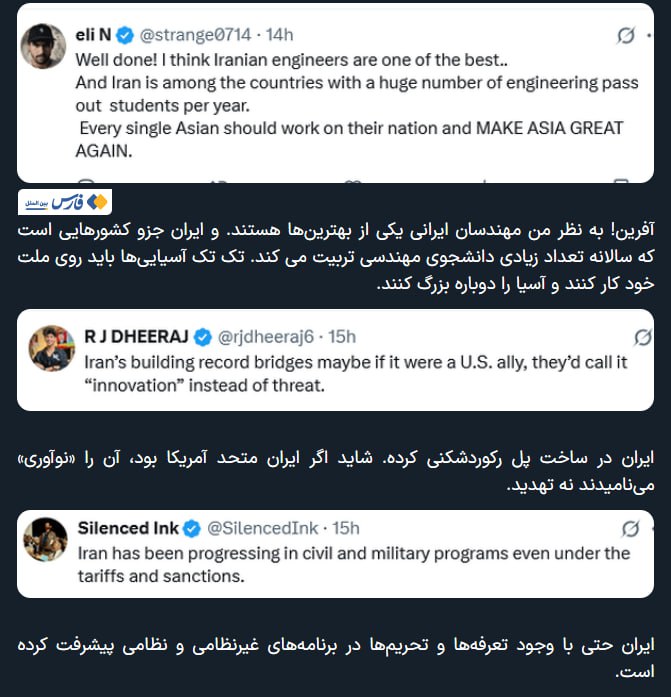Click R J DHEERAJ's verified badge
671x697 pixels.
(201, 336)
